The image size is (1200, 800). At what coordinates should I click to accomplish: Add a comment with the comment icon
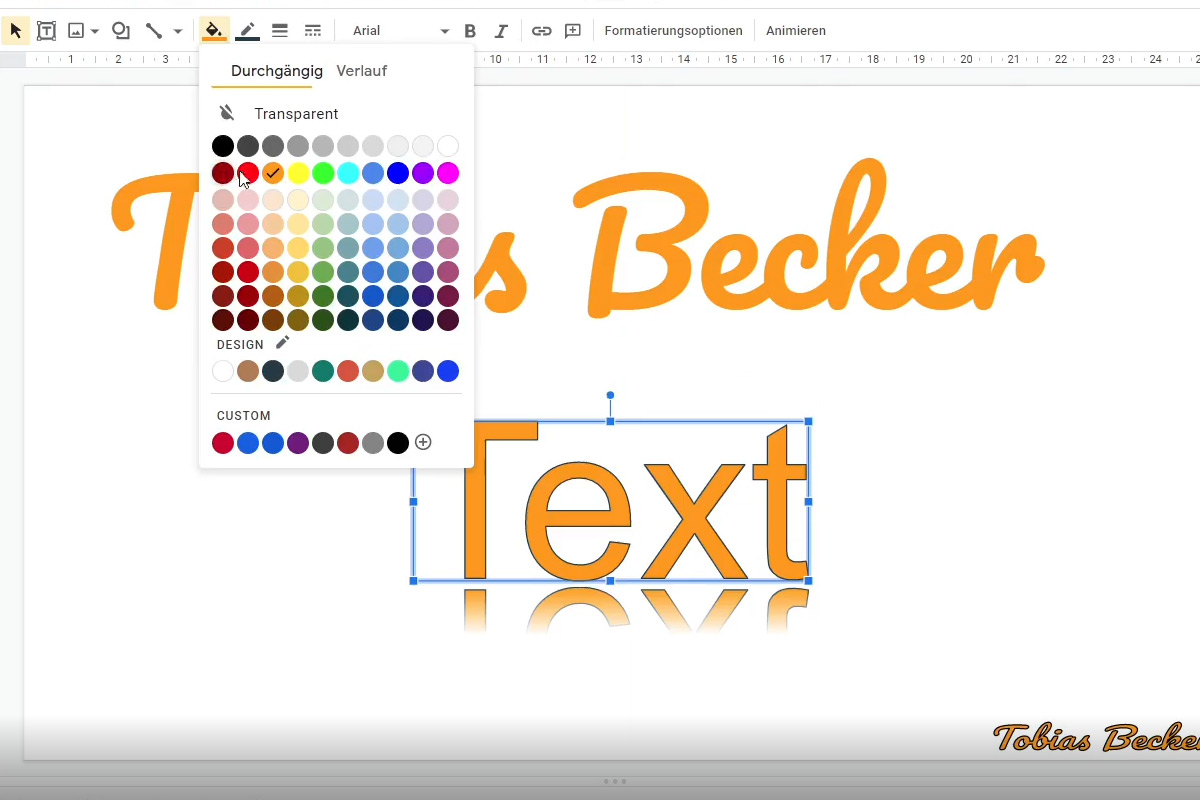[573, 31]
